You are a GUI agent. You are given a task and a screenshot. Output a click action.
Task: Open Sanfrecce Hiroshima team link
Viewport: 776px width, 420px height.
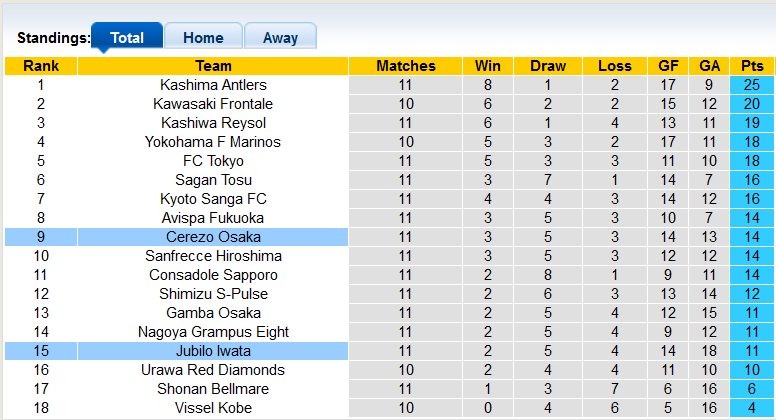213,256
